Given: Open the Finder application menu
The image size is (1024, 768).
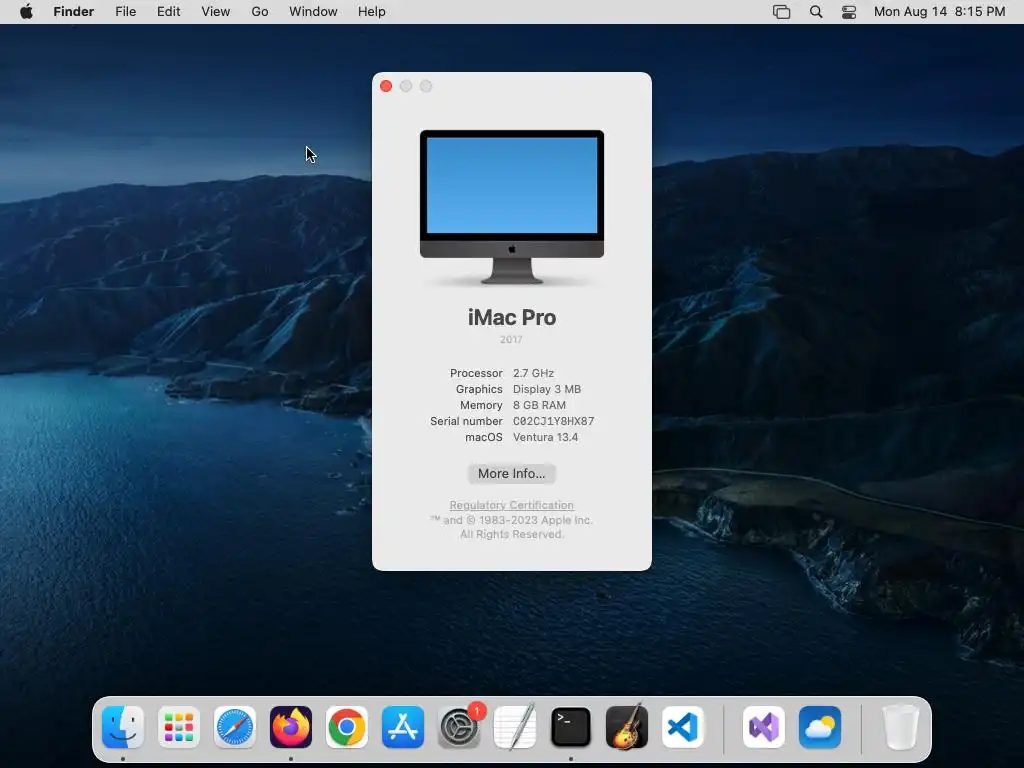Looking at the screenshot, I should coord(74,12).
